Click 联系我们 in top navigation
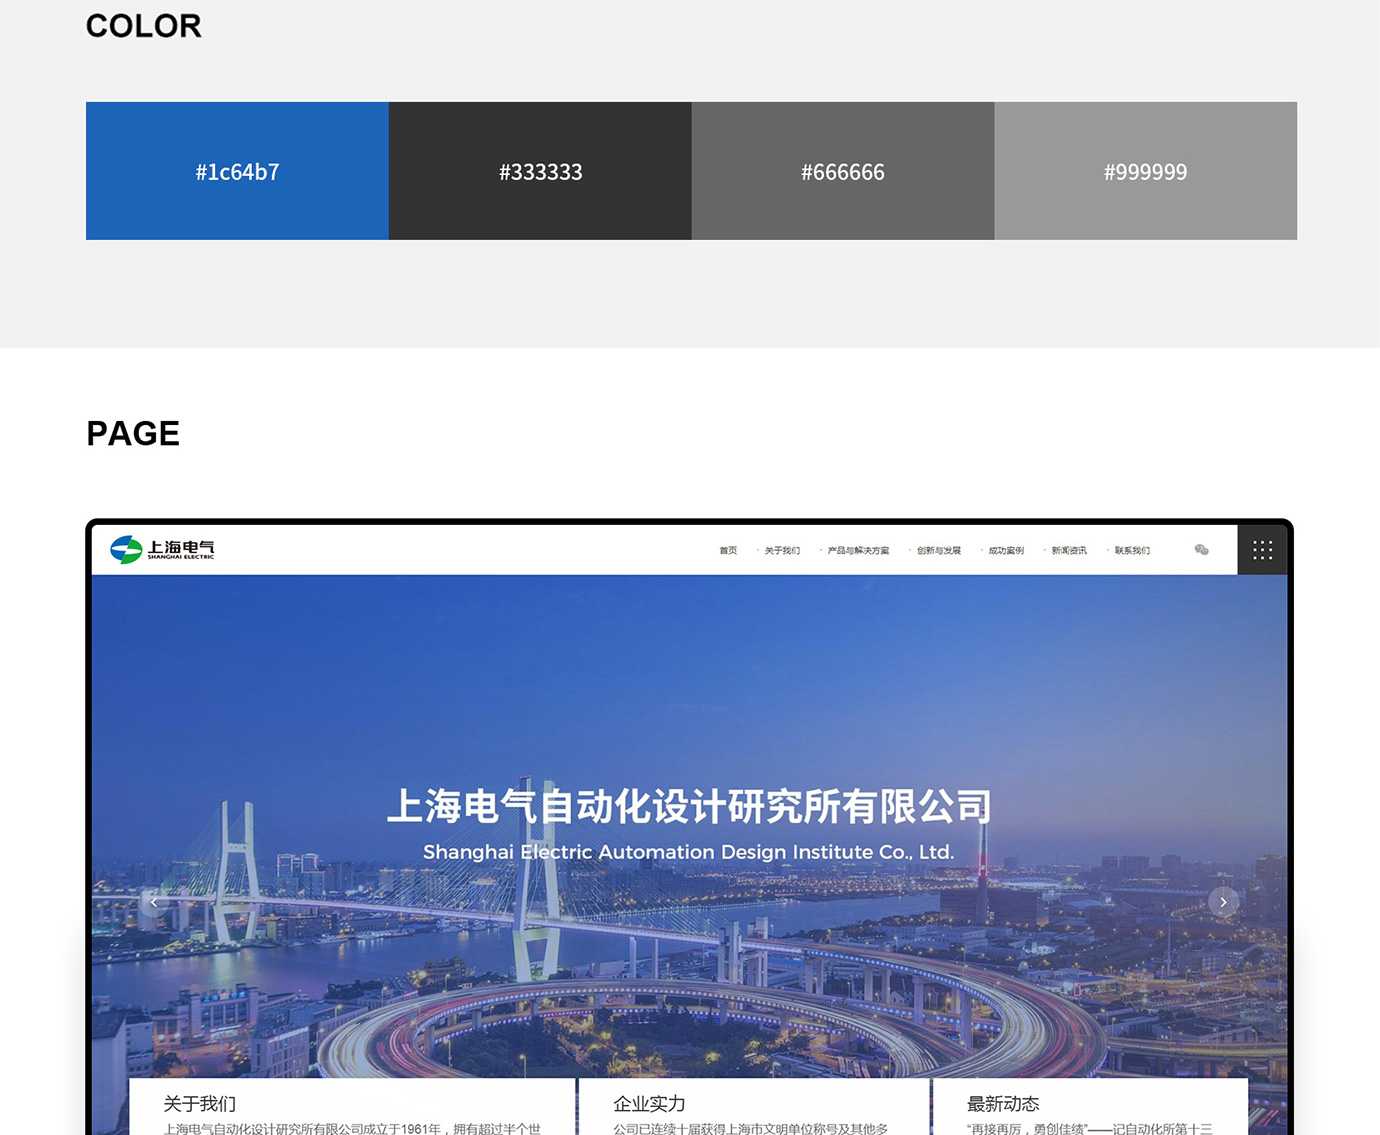 pos(1132,551)
